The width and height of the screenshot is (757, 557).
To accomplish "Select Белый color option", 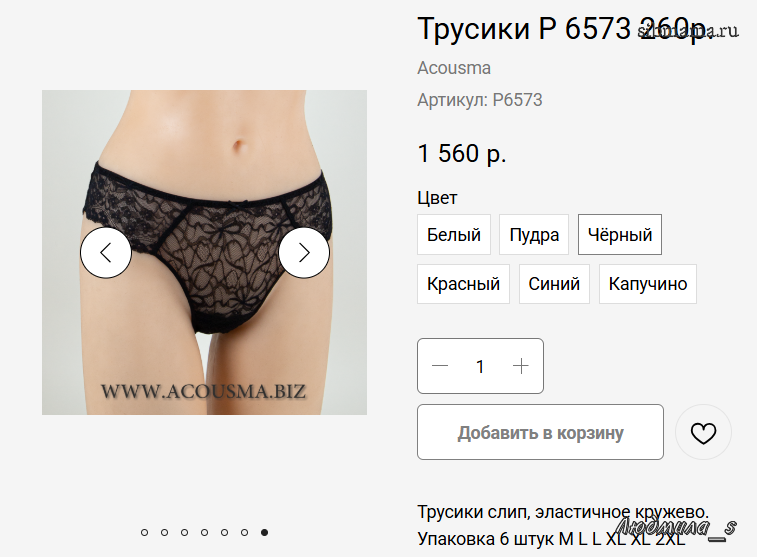I will pos(454,235).
